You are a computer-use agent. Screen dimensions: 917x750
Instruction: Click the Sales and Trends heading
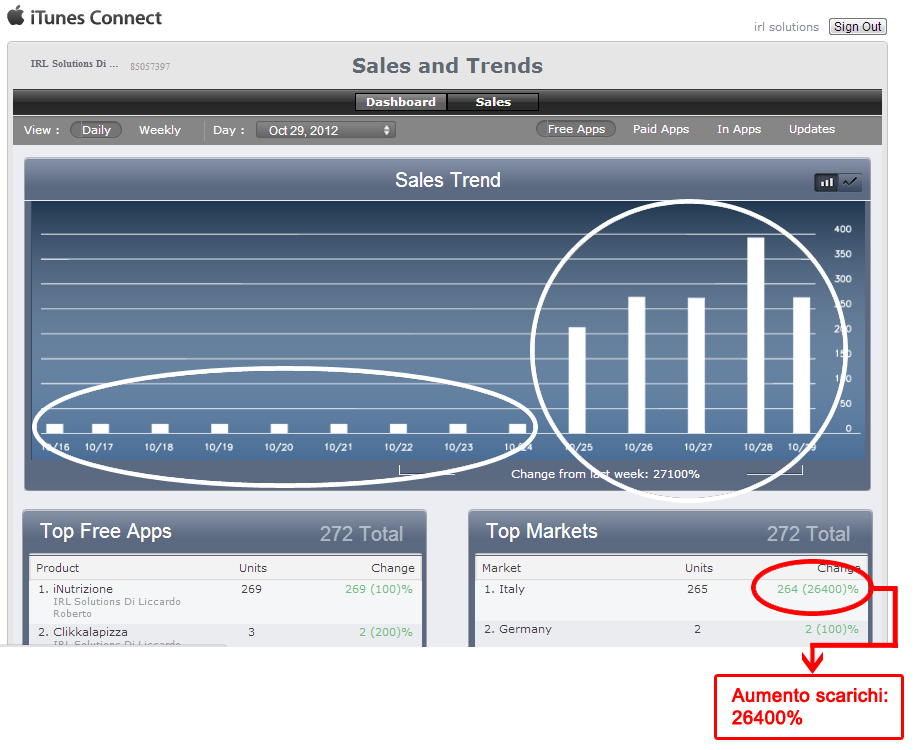[447, 66]
